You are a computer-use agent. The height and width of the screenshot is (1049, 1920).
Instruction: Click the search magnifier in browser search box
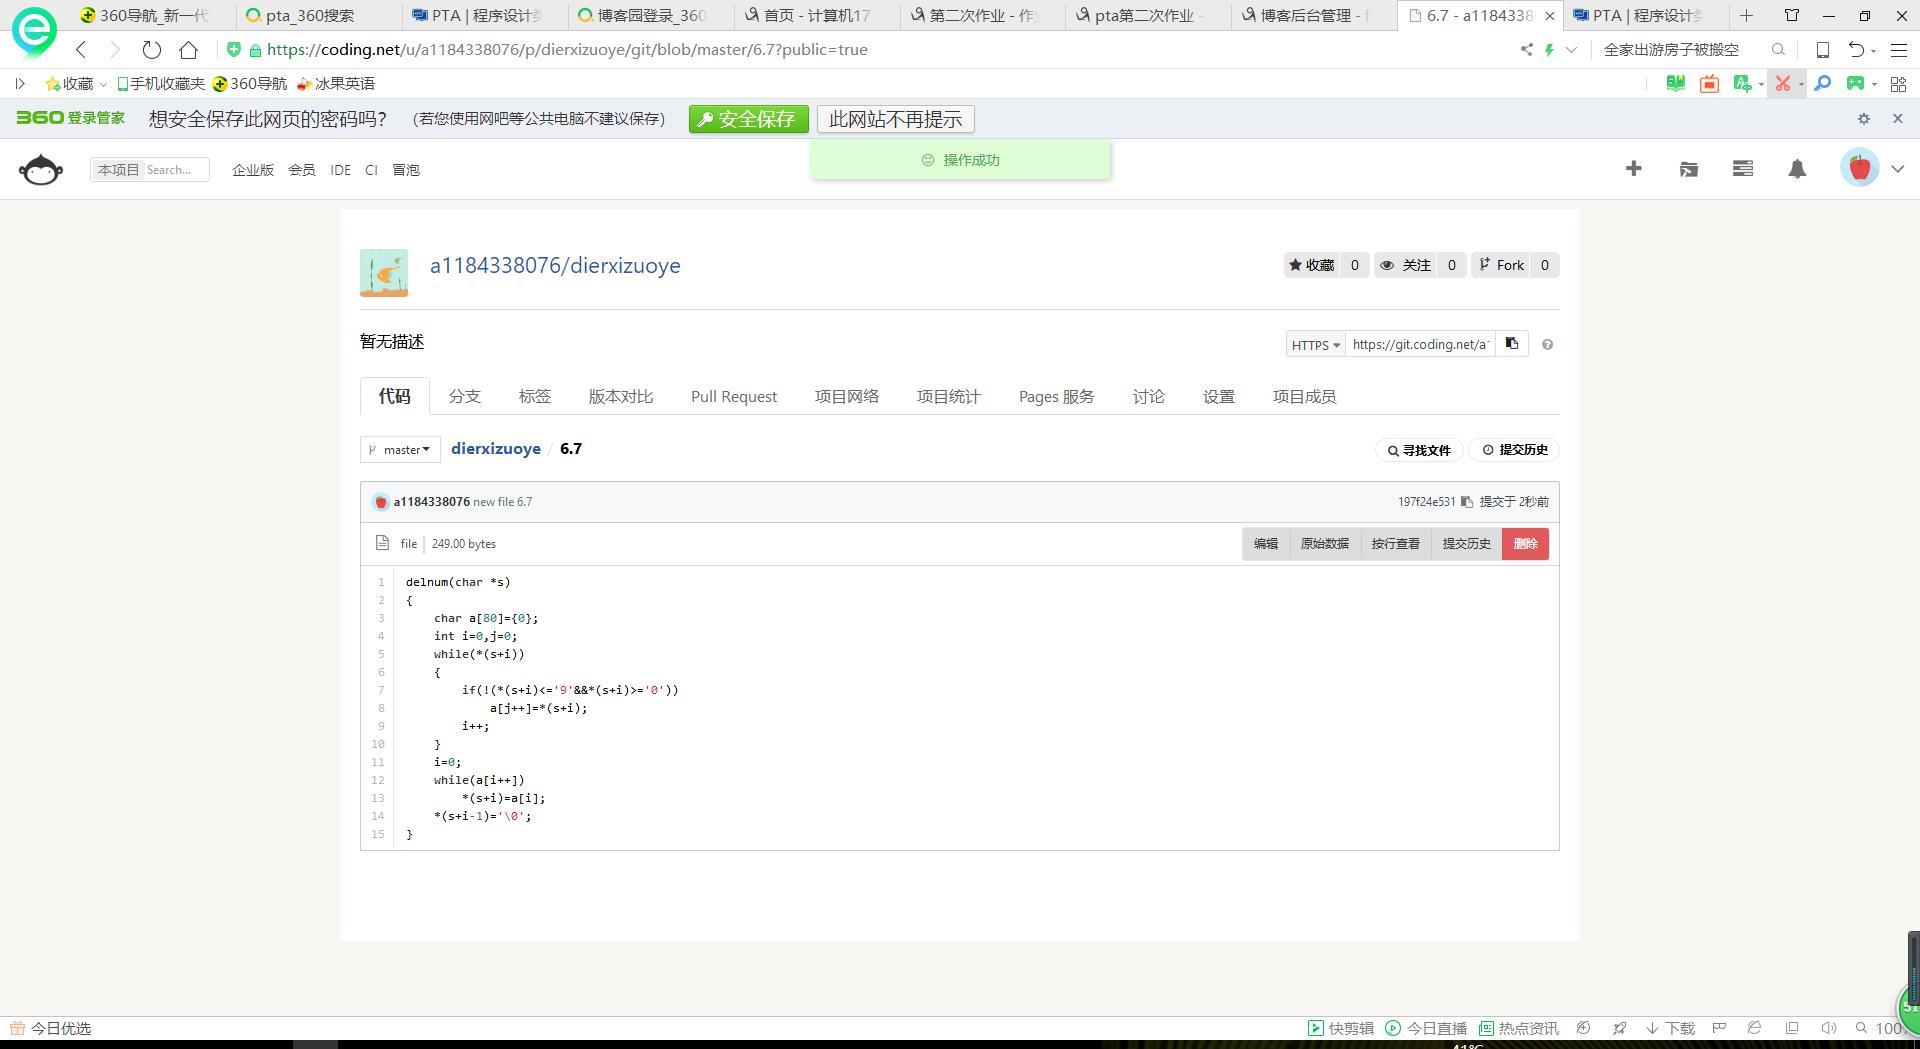point(1778,50)
